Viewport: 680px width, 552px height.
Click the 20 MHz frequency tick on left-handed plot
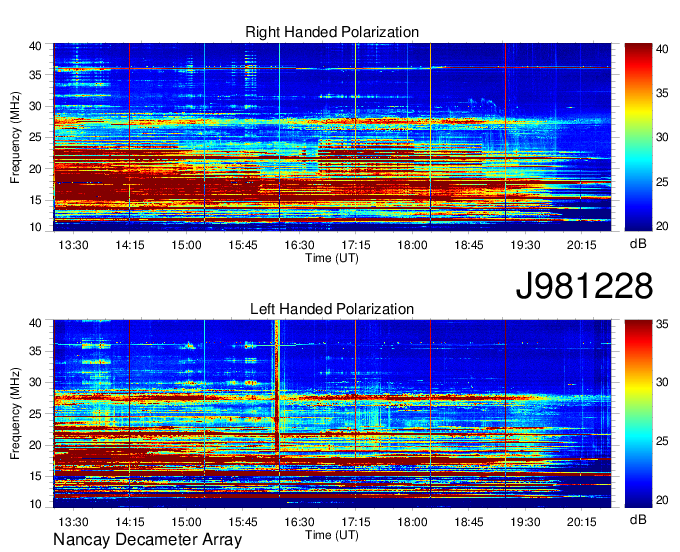pos(35,445)
